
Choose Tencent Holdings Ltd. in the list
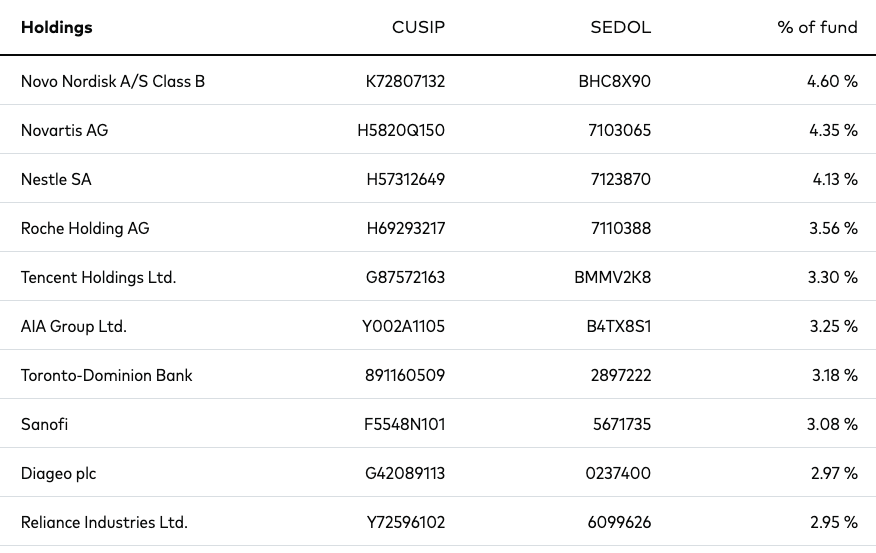(x=98, y=278)
